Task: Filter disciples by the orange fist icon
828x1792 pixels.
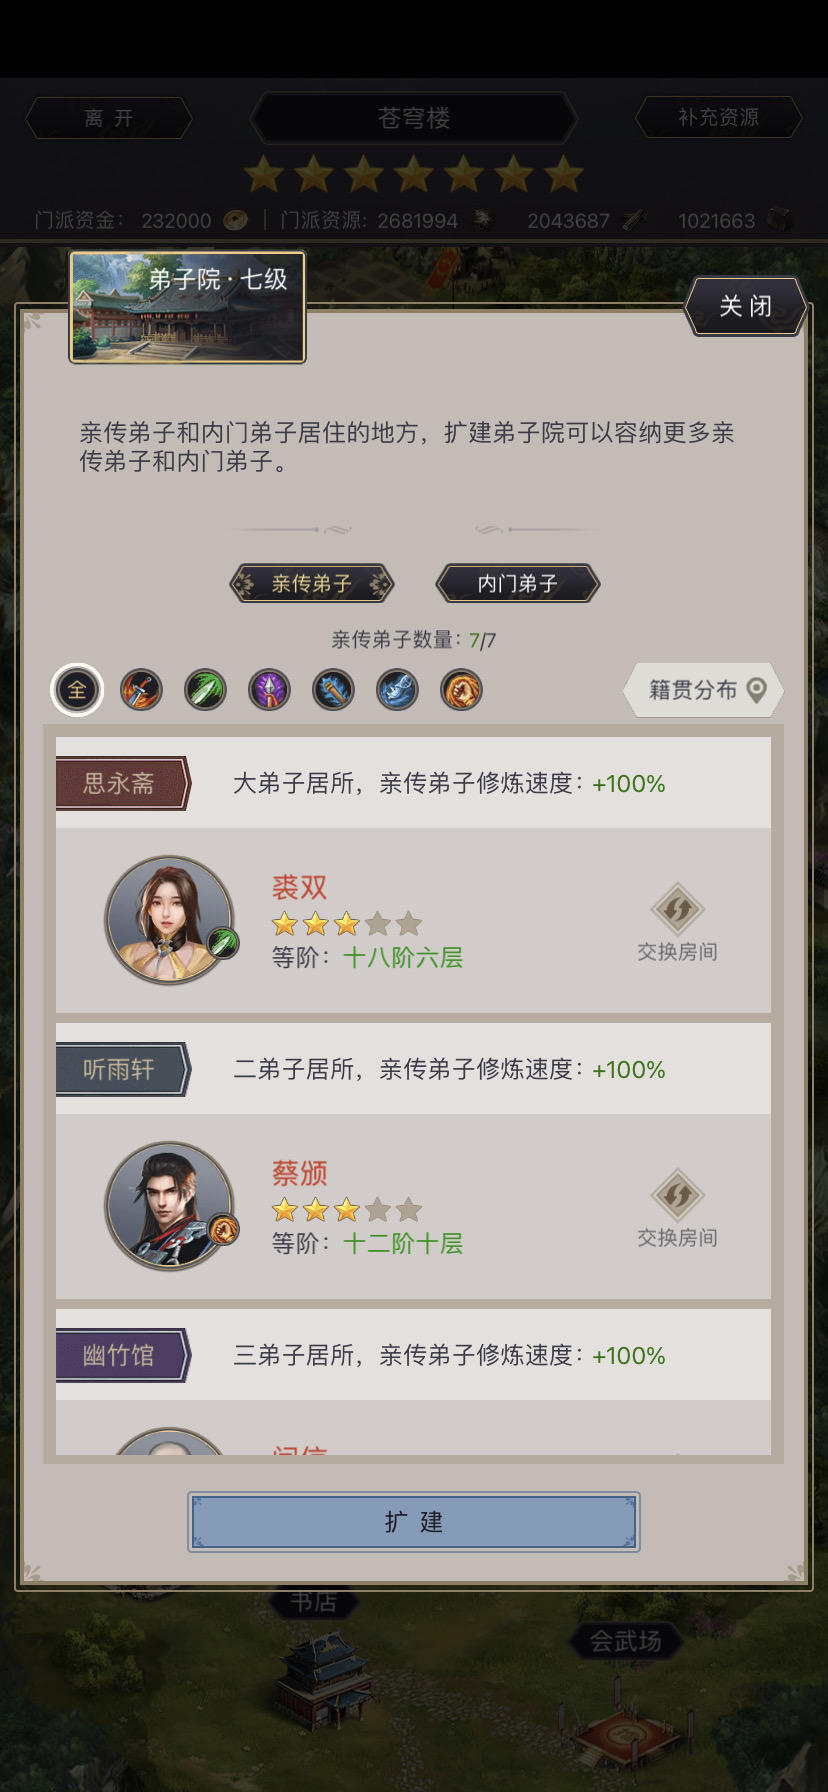Action: pos(461,690)
